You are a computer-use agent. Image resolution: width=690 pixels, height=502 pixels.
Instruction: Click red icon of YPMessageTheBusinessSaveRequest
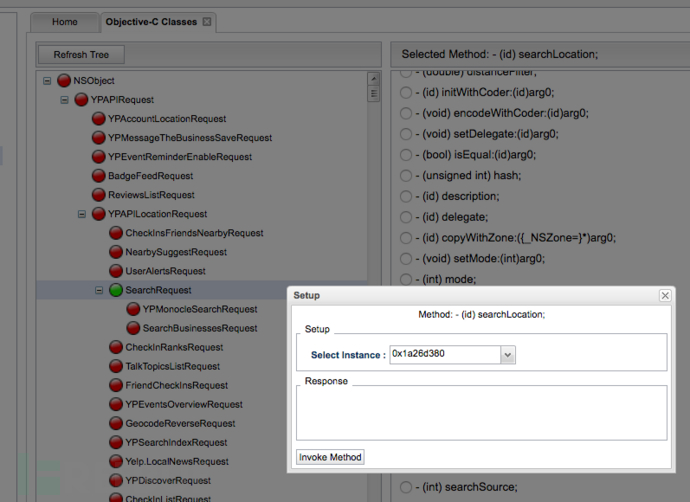[x=99, y=138]
